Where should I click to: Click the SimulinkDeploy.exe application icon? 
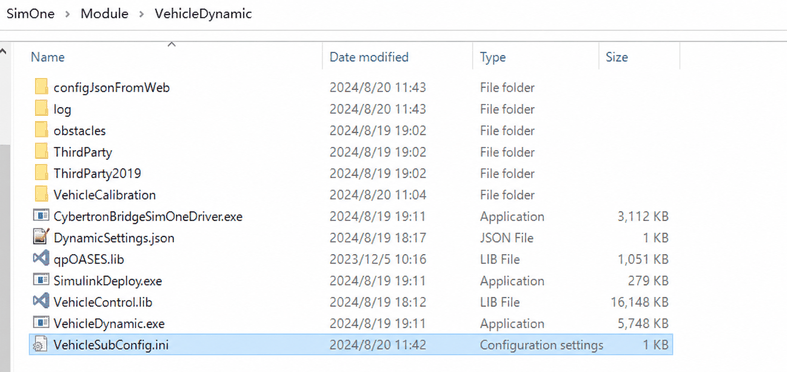click(41, 280)
